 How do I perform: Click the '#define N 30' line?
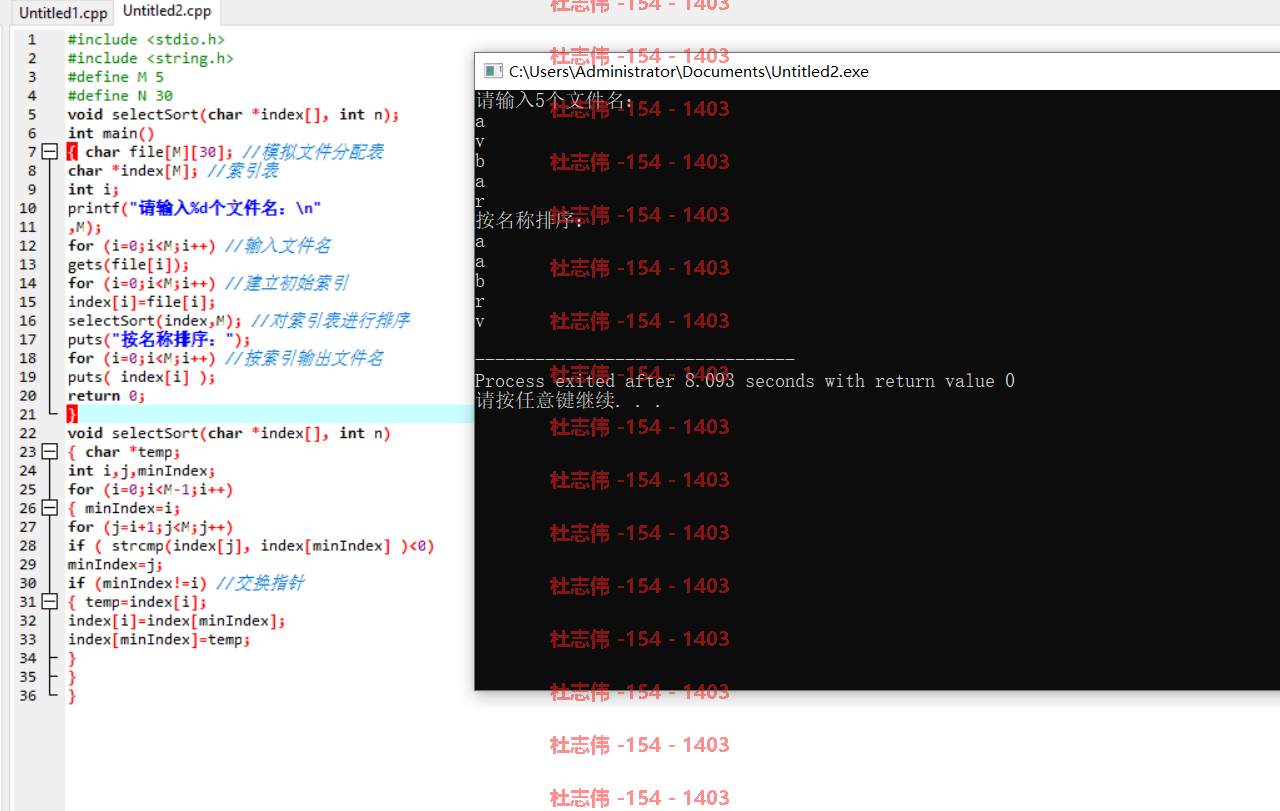(120, 96)
